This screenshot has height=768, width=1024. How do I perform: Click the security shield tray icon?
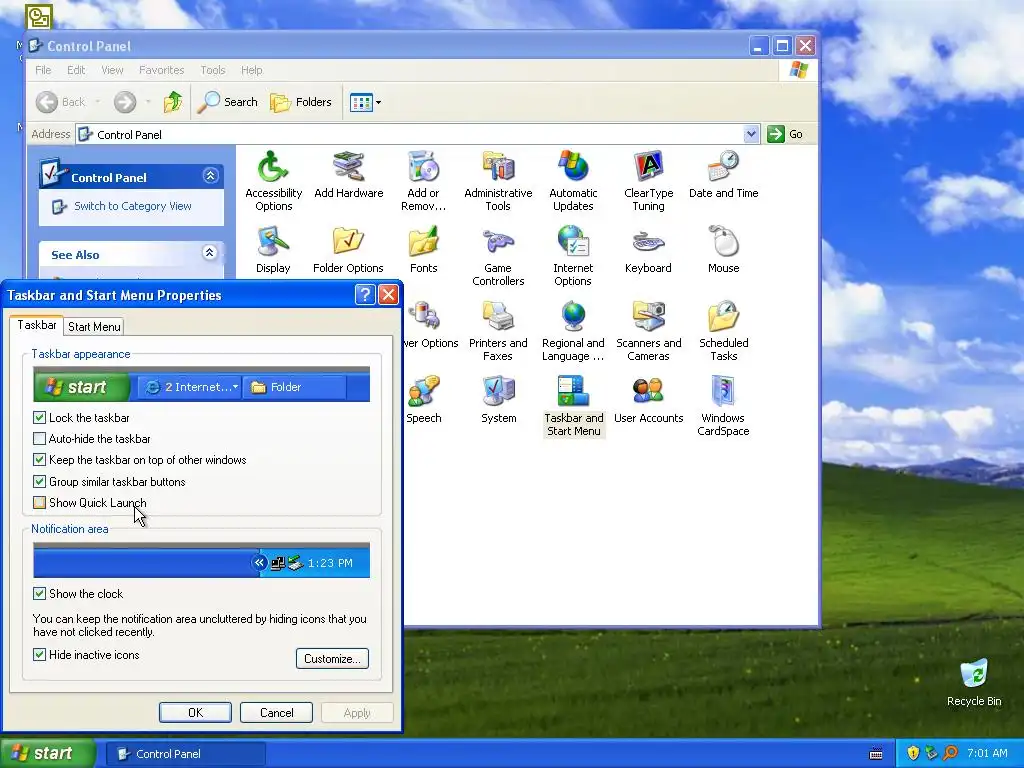(913, 753)
